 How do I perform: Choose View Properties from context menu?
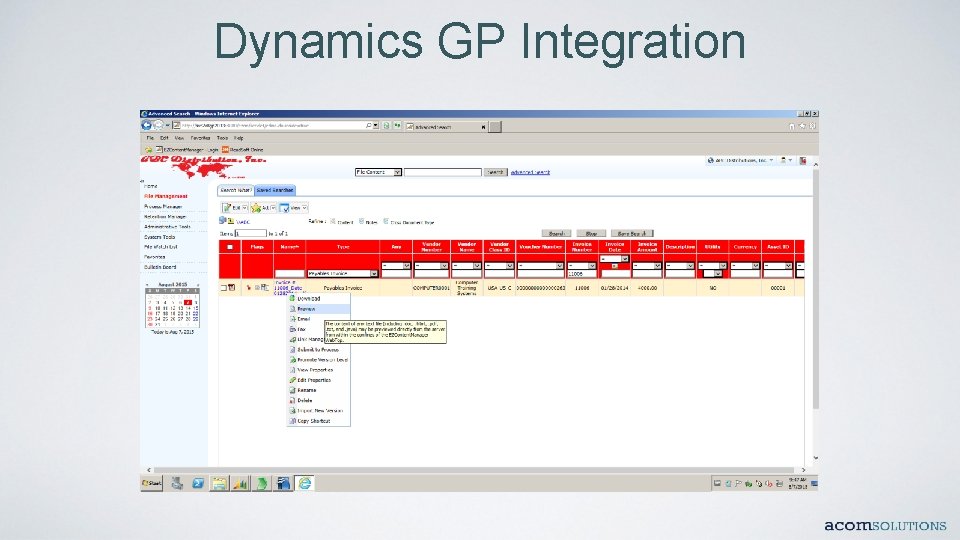(x=318, y=370)
